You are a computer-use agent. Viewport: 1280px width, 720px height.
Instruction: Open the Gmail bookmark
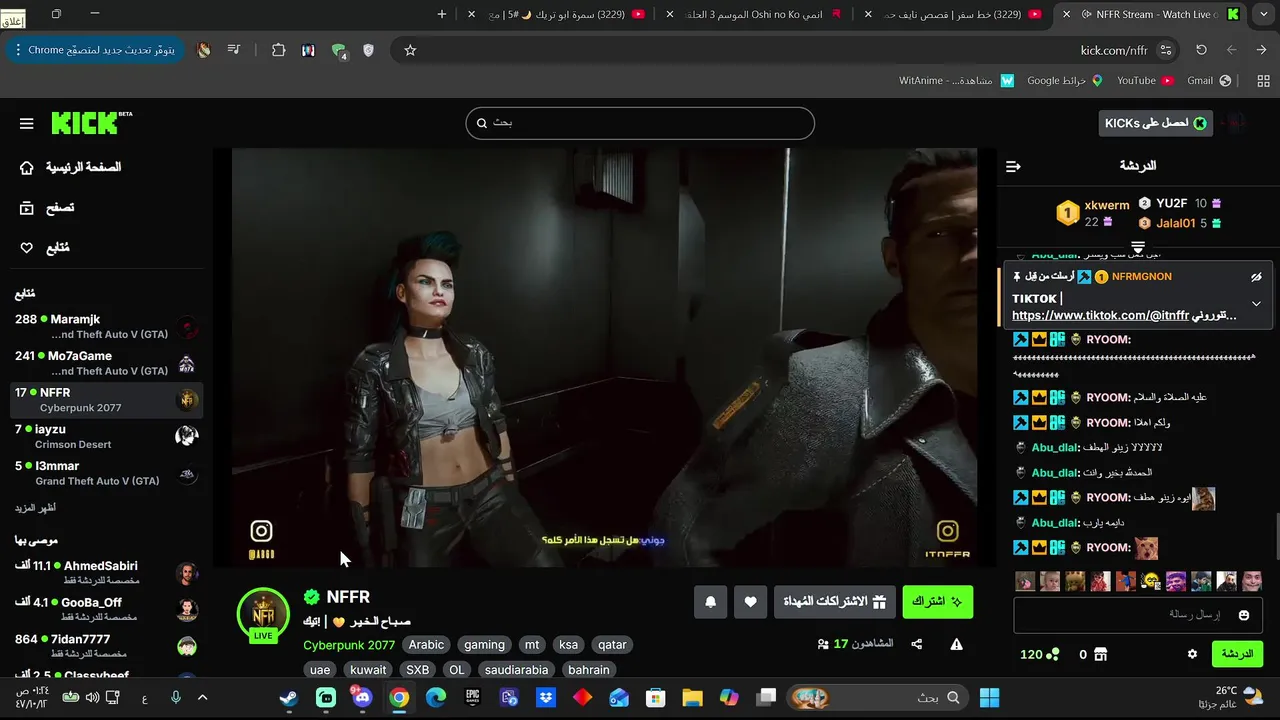(1209, 80)
